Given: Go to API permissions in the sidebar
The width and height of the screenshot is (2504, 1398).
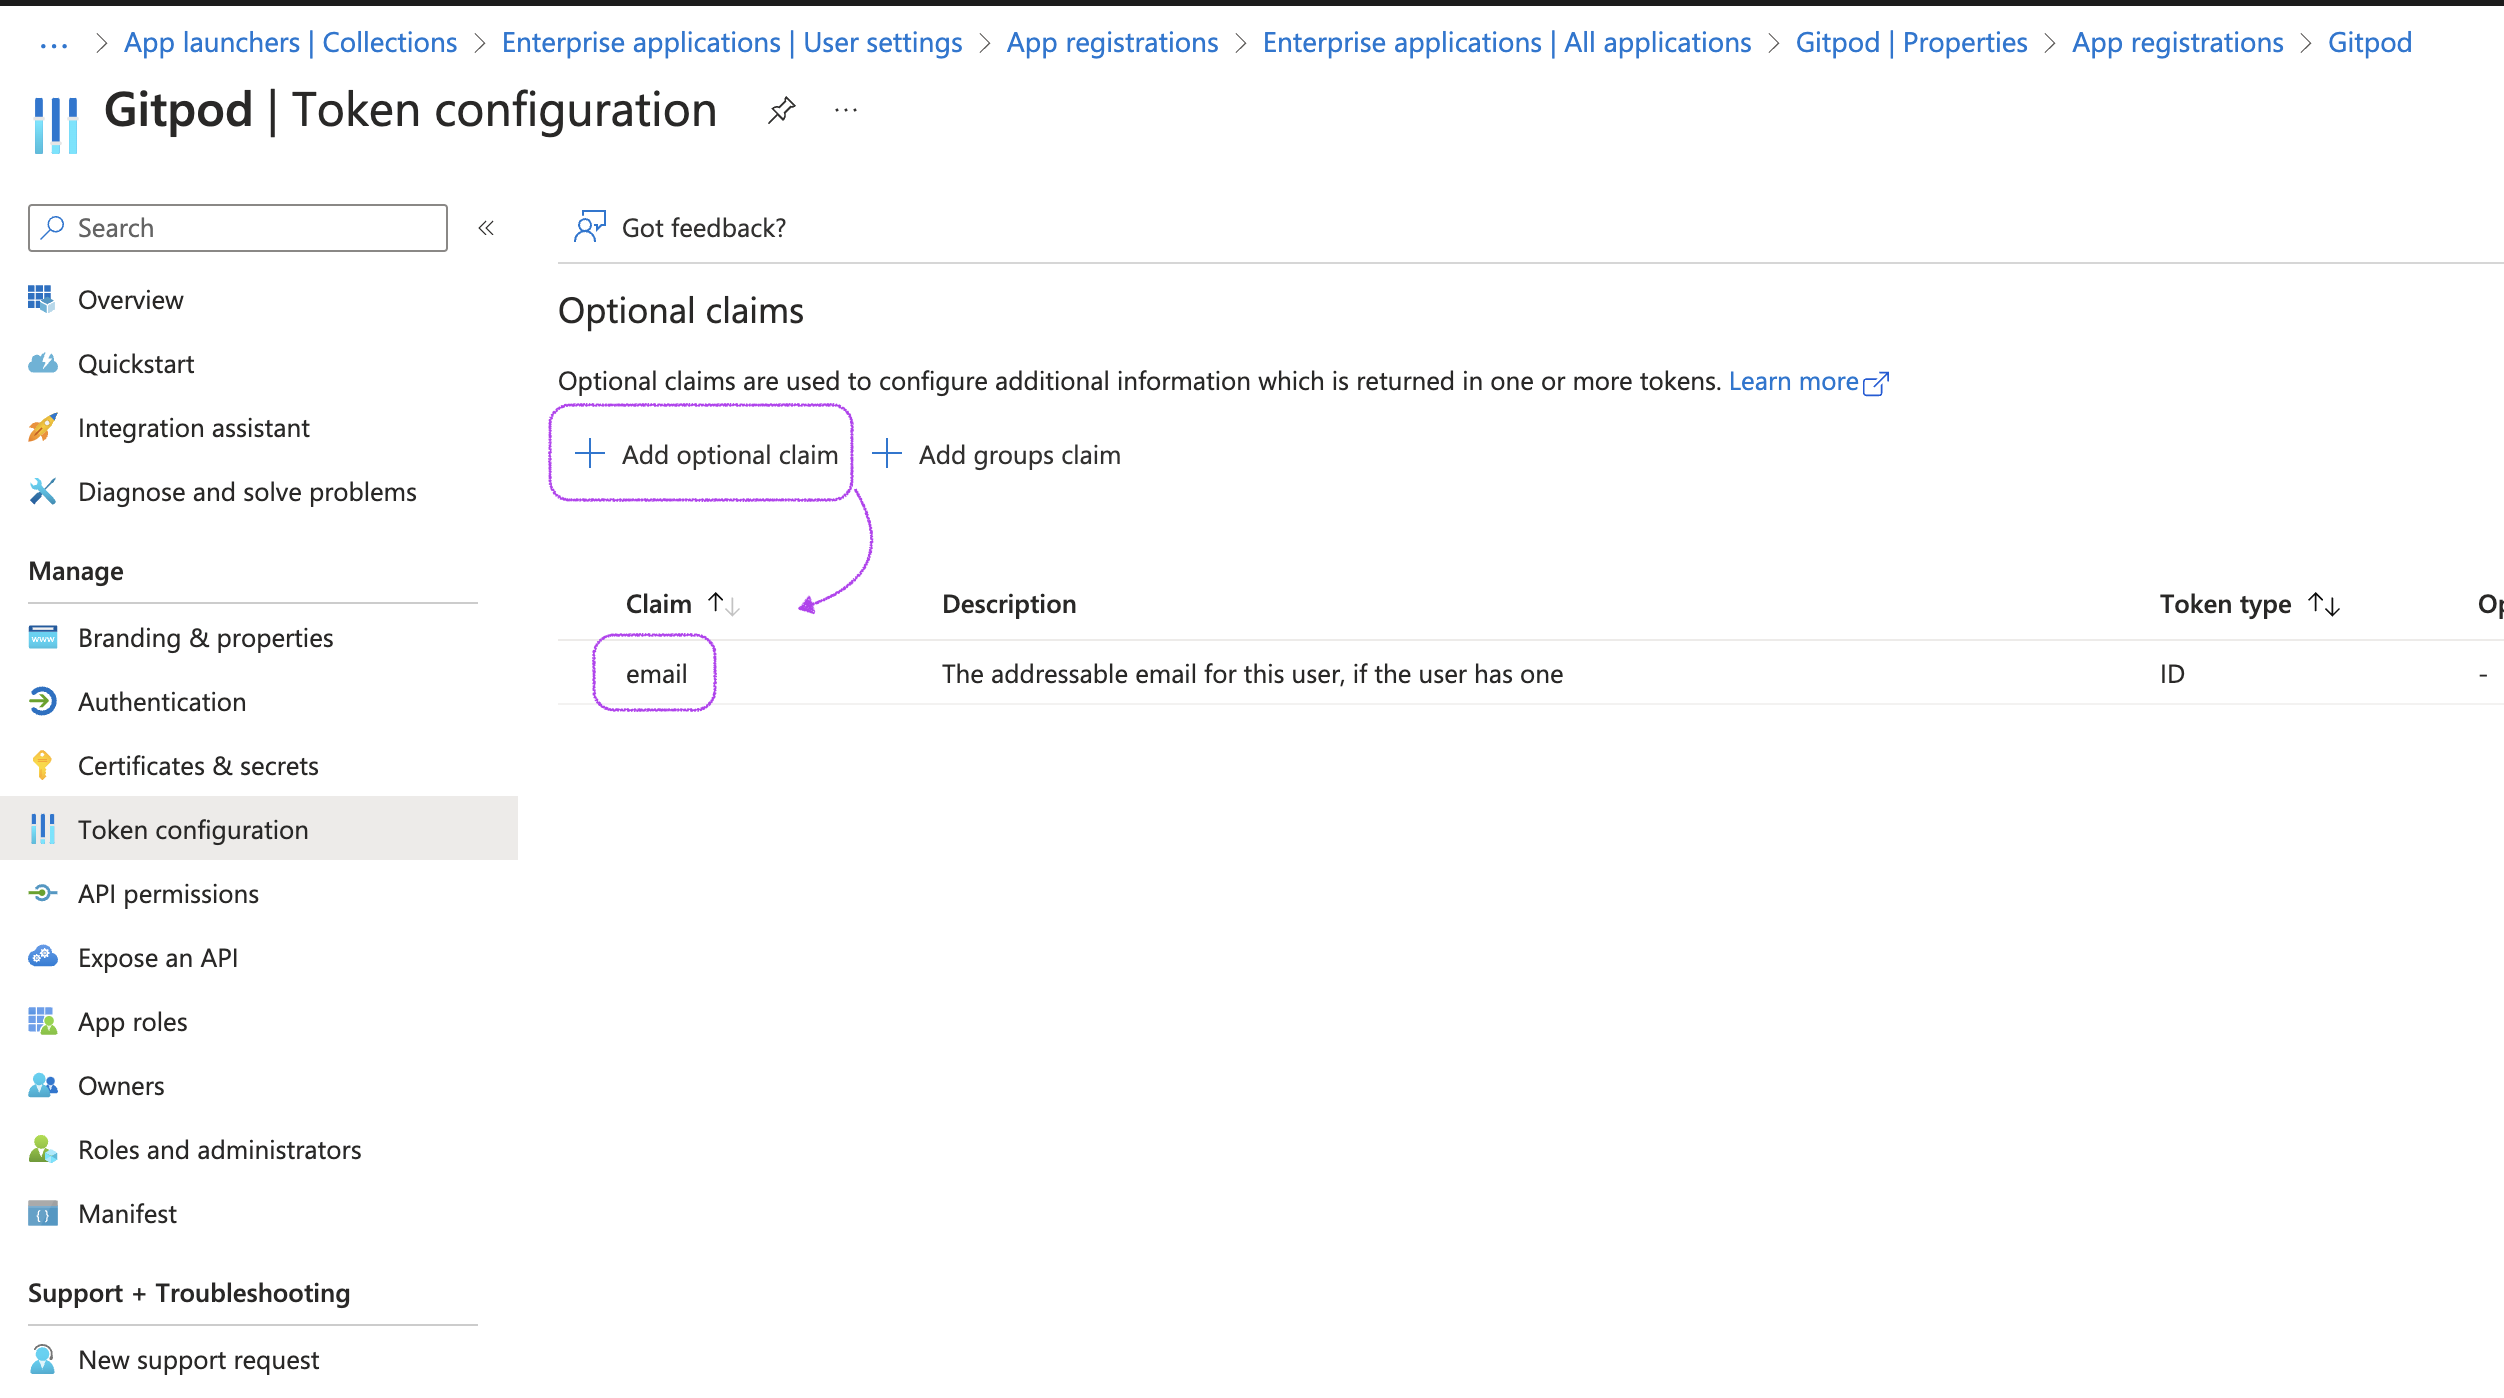Looking at the screenshot, I should click(168, 894).
